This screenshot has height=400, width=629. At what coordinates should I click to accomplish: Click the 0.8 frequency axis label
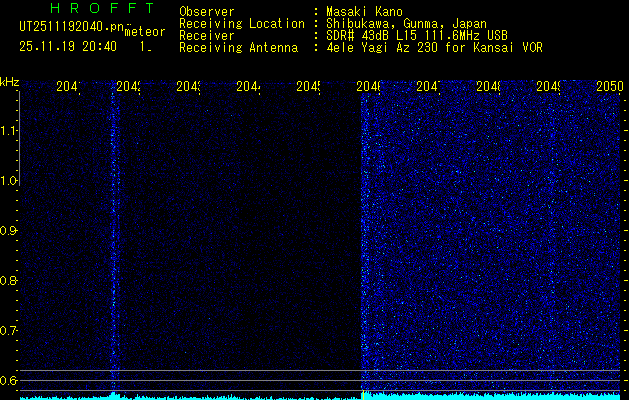(x=8, y=280)
